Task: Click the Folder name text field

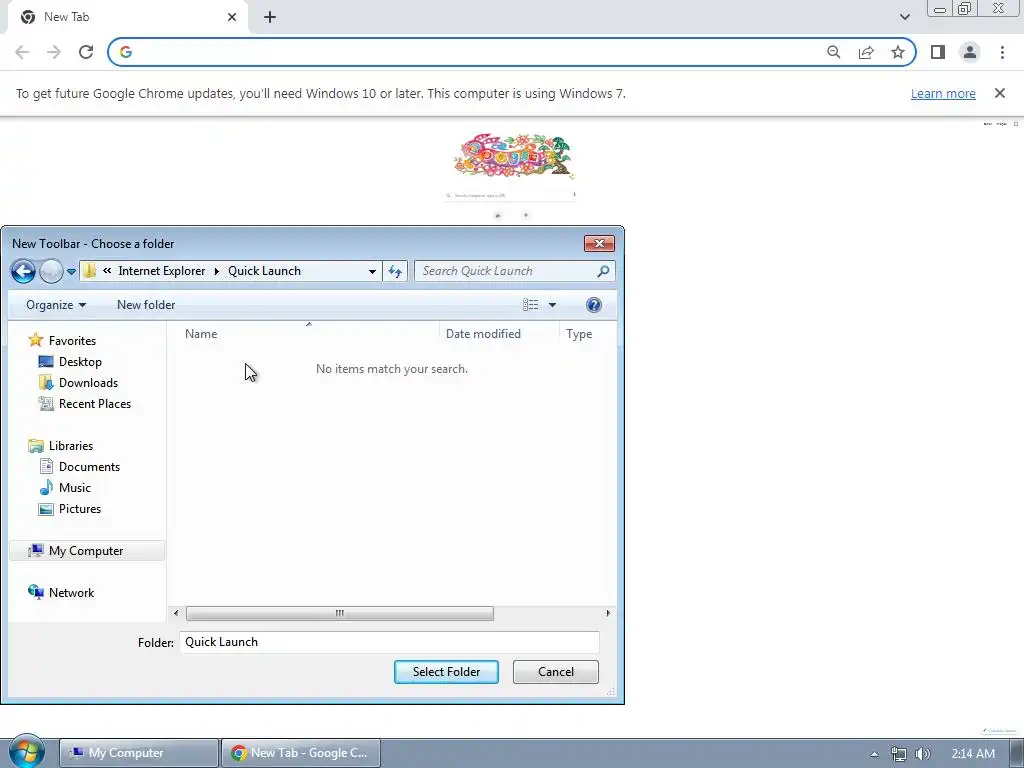Action: [389, 642]
